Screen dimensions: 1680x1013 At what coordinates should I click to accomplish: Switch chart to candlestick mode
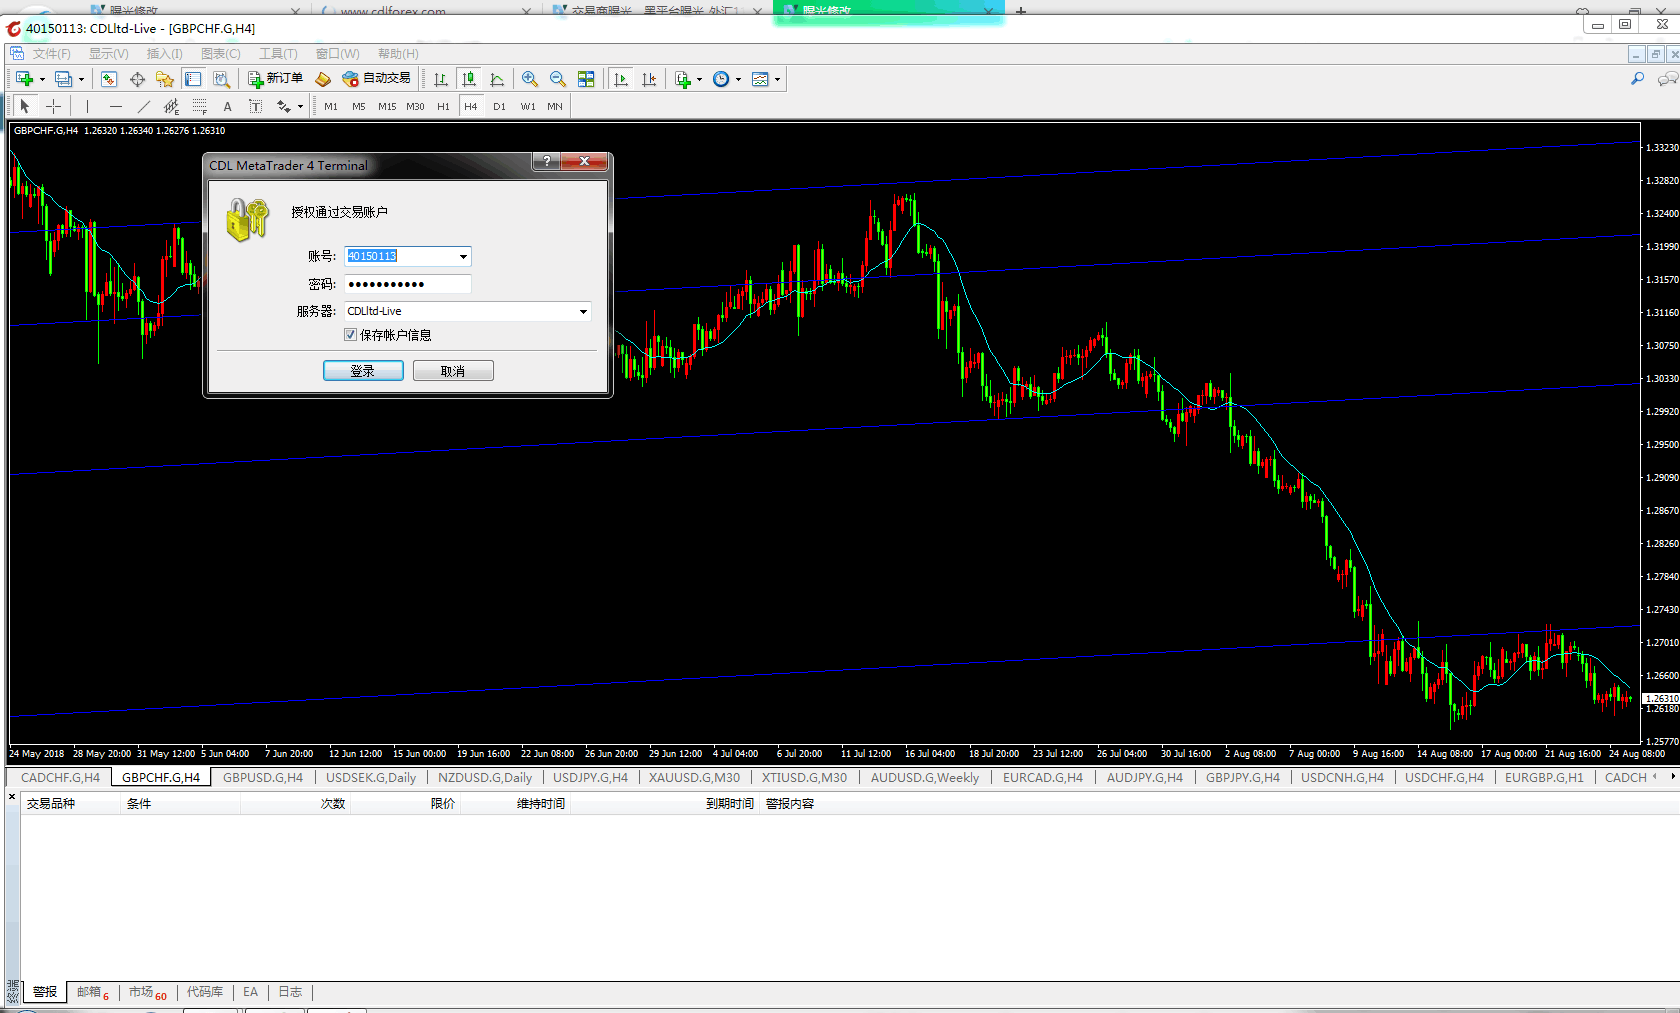click(x=469, y=79)
